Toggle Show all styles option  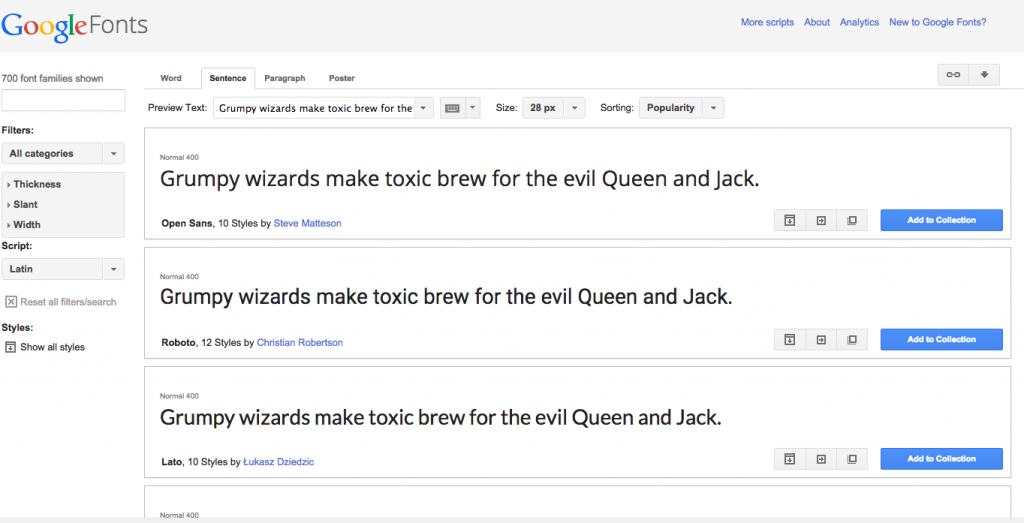click(x=44, y=347)
